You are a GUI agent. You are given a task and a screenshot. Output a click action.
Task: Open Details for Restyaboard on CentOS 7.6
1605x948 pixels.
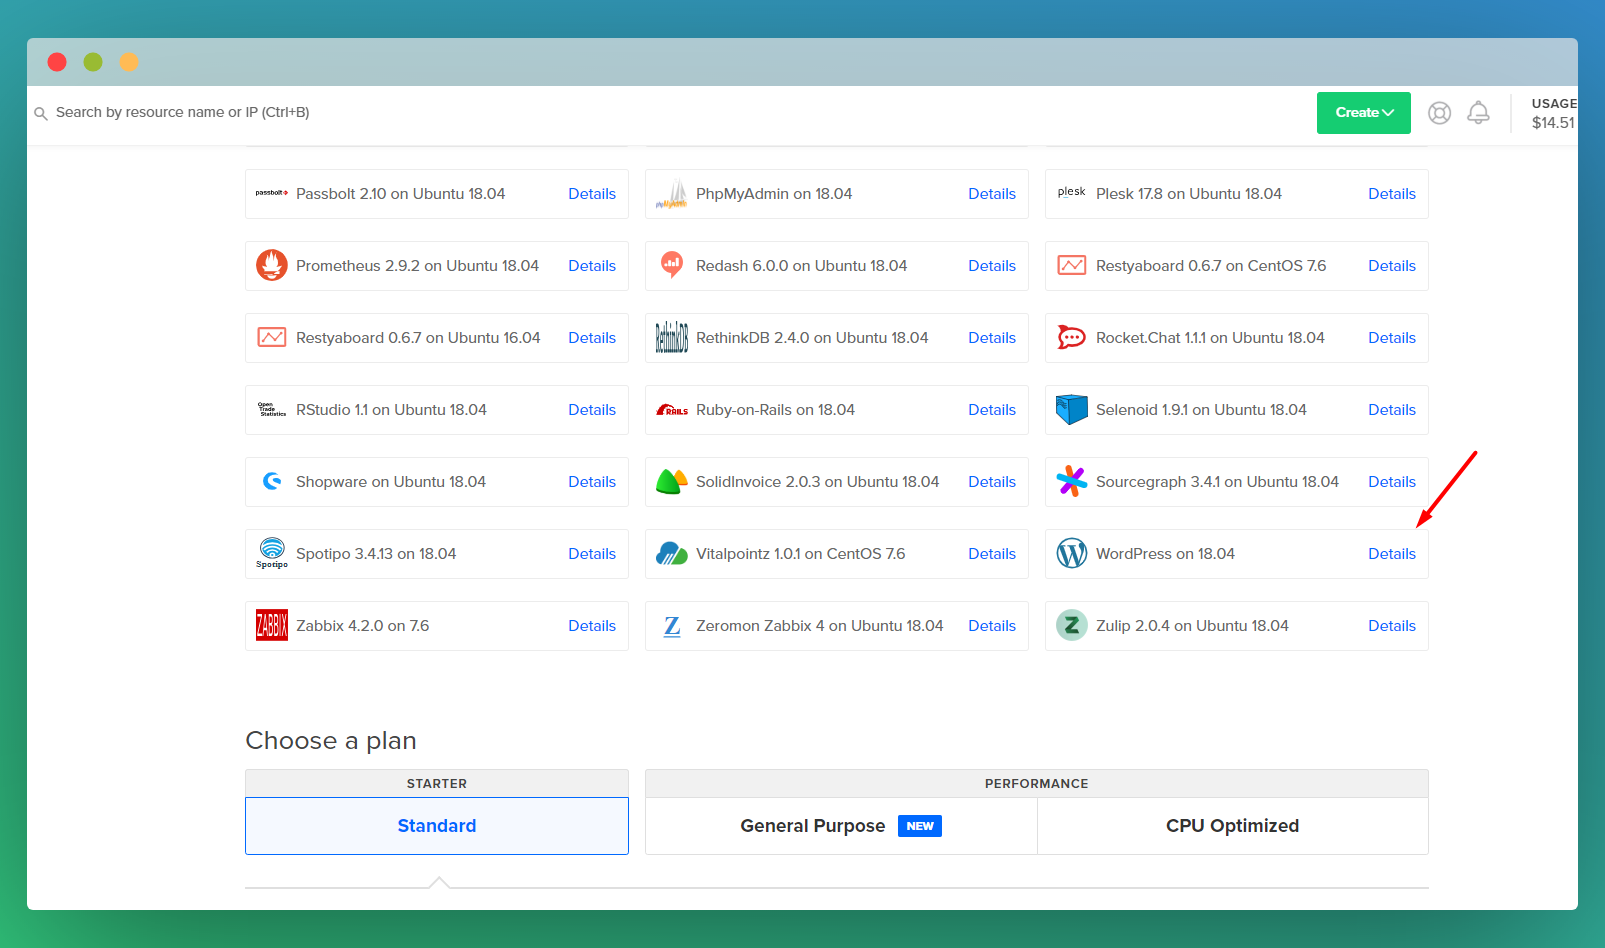1392,266
